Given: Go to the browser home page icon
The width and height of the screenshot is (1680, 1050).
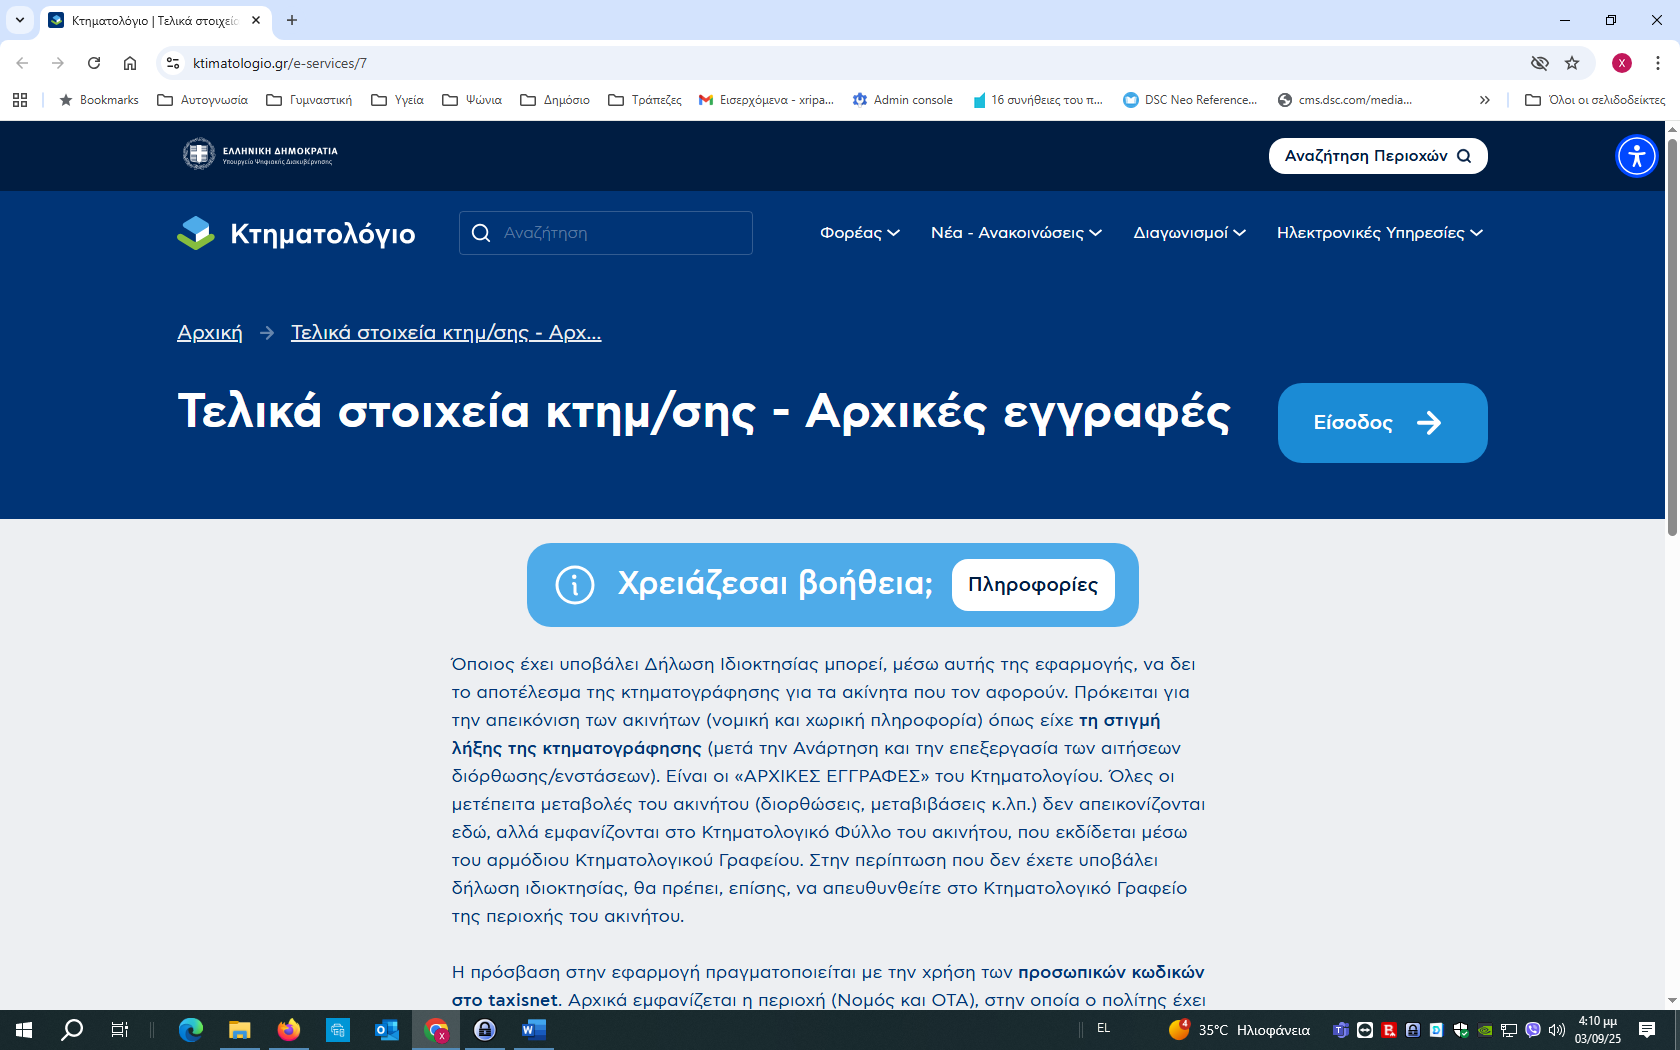Looking at the screenshot, I should [130, 63].
